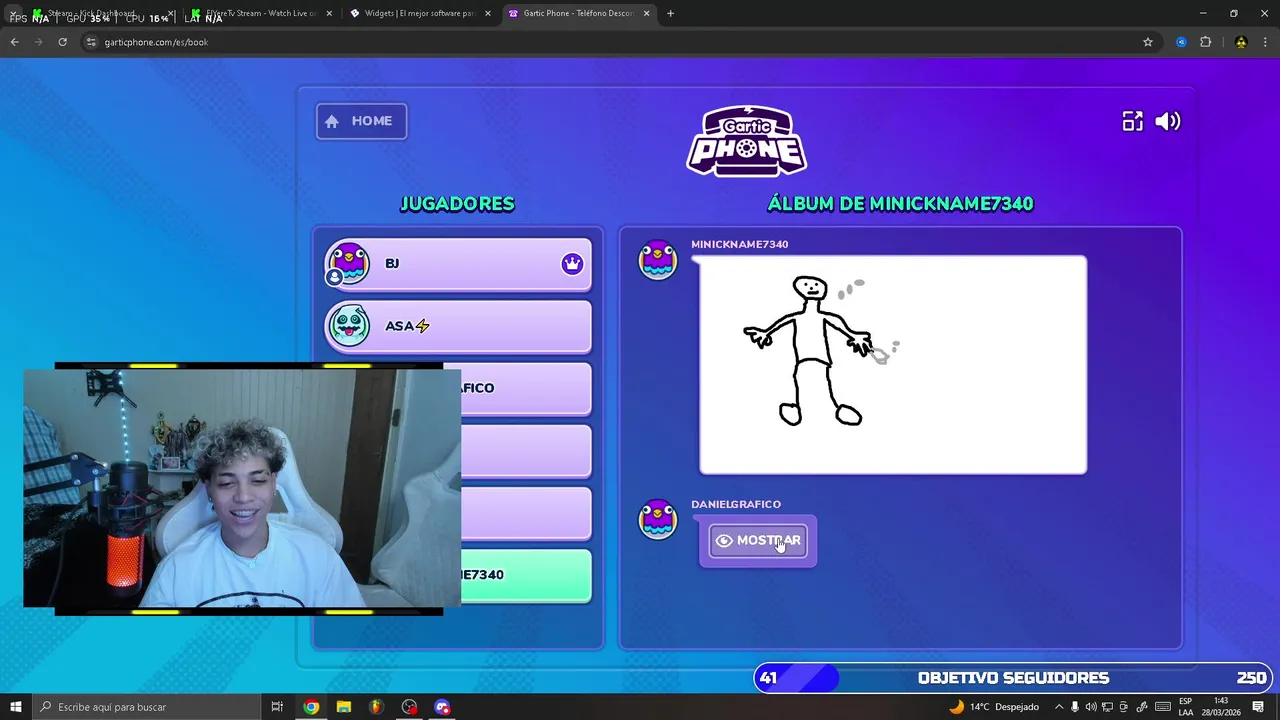Click the HOME button in Gartic Phone
The image size is (1280, 720).
click(361, 121)
